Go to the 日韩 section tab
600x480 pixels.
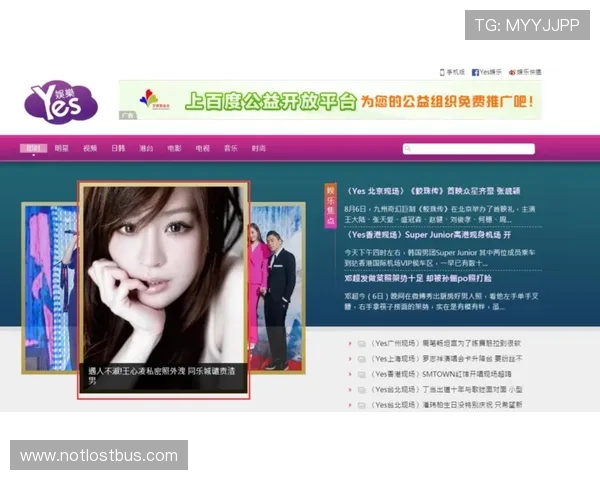point(118,148)
